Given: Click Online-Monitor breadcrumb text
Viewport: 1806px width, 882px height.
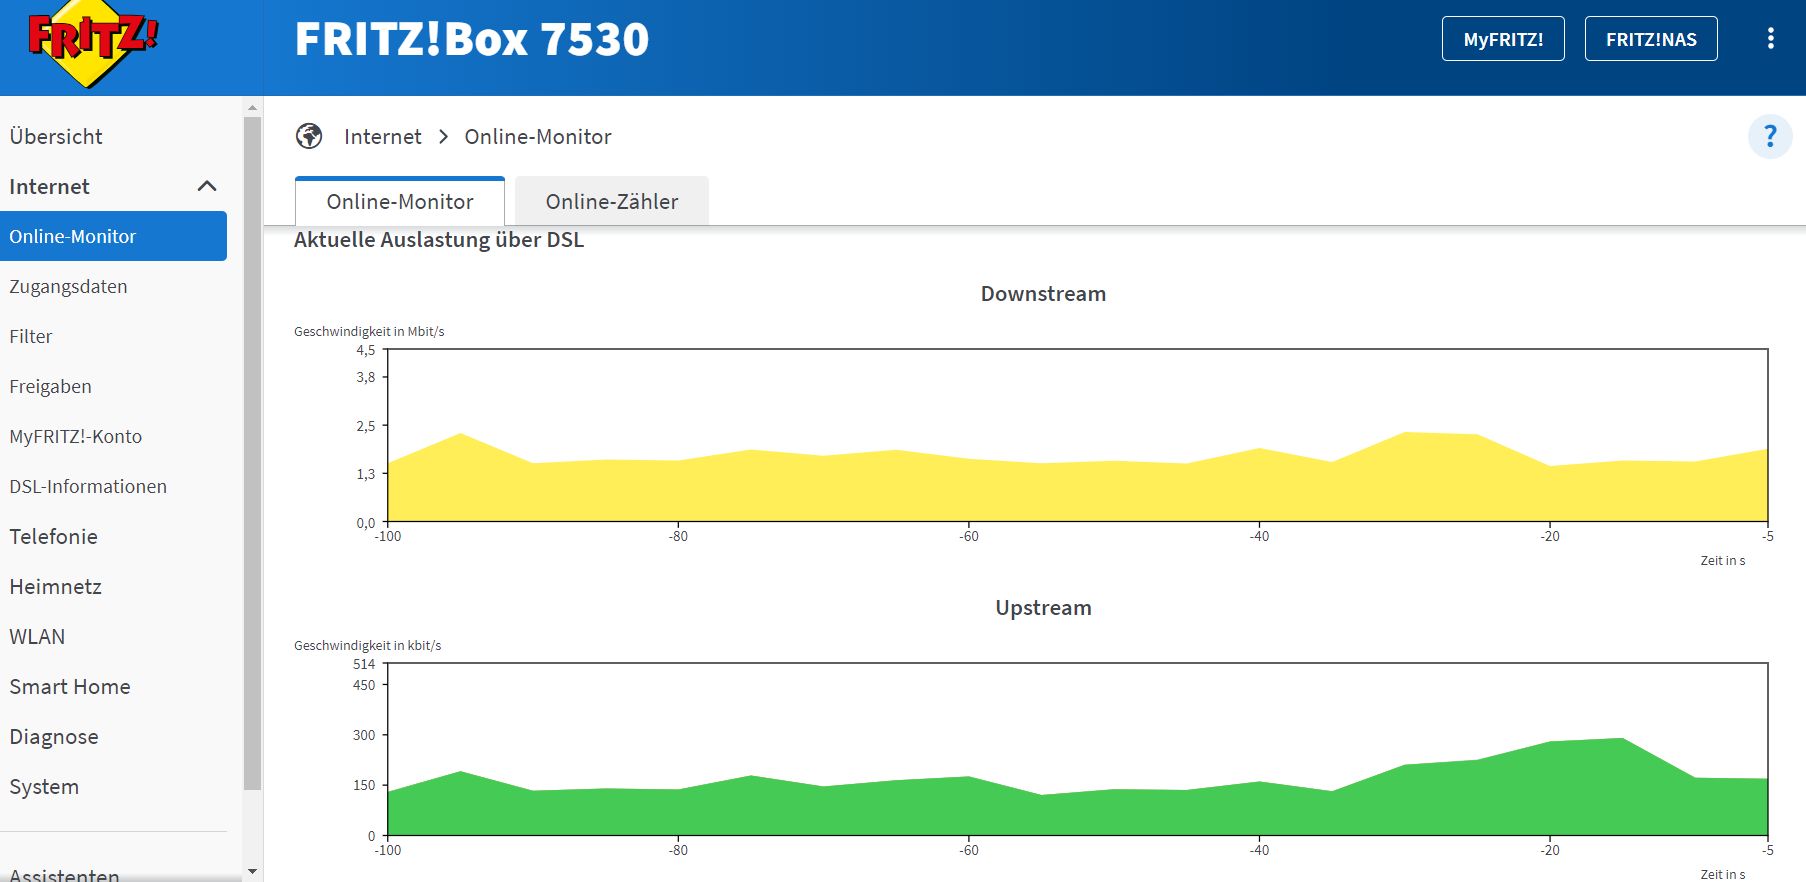Looking at the screenshot, I should (538, 136).
